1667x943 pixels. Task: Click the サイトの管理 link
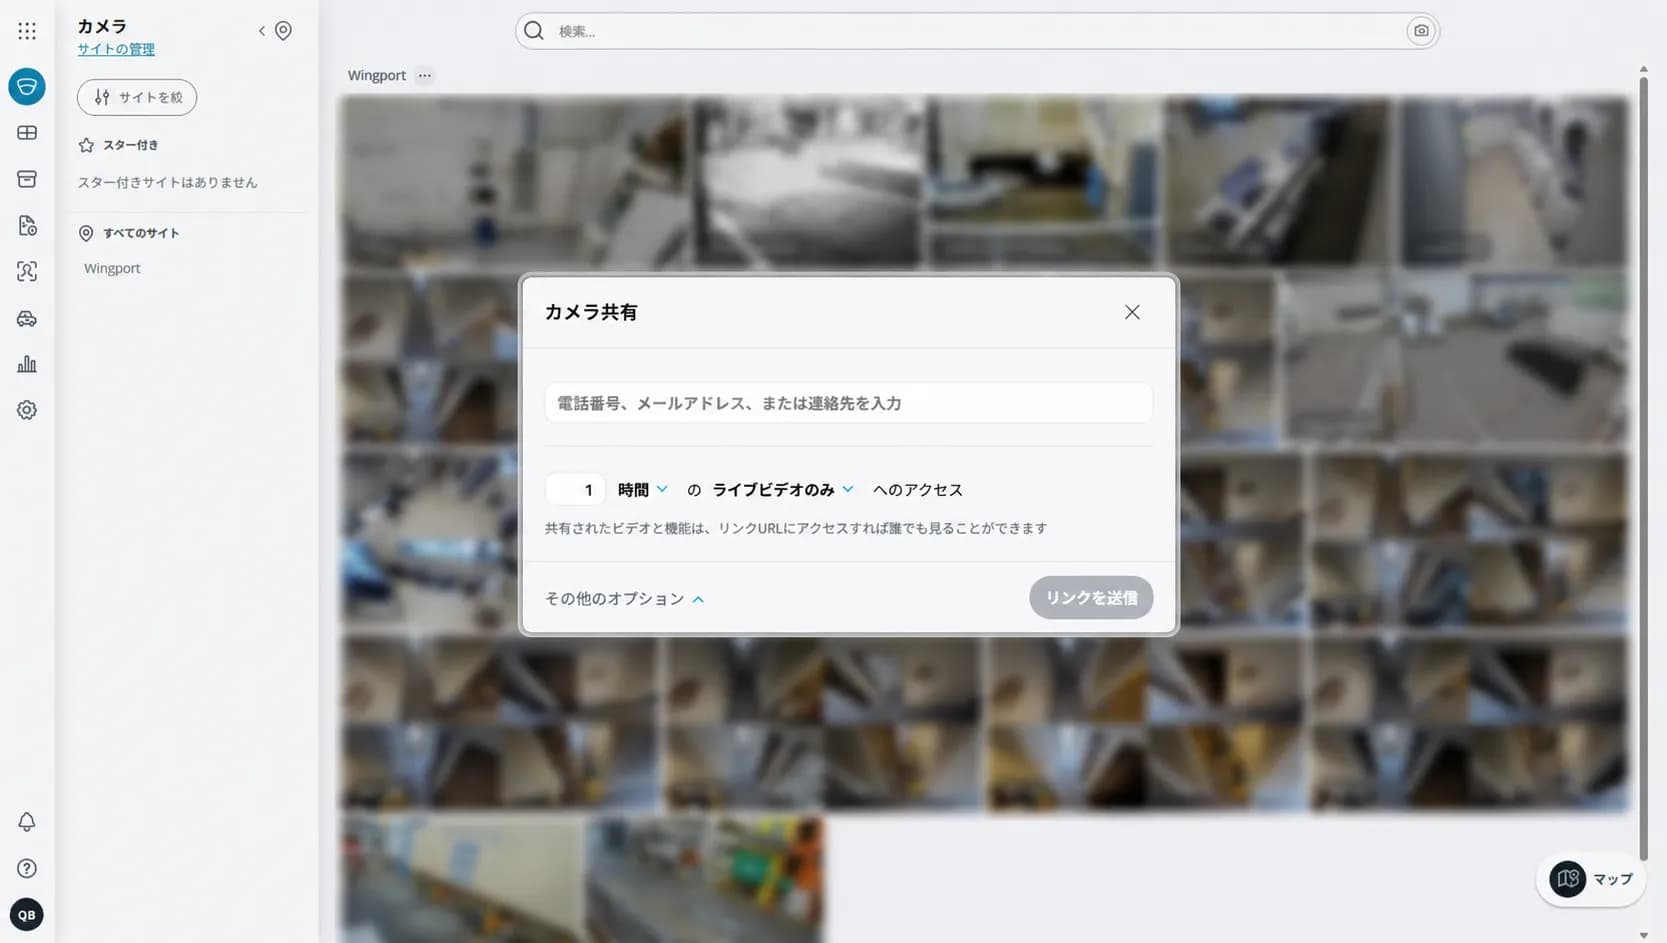click(x=116, y=49)
